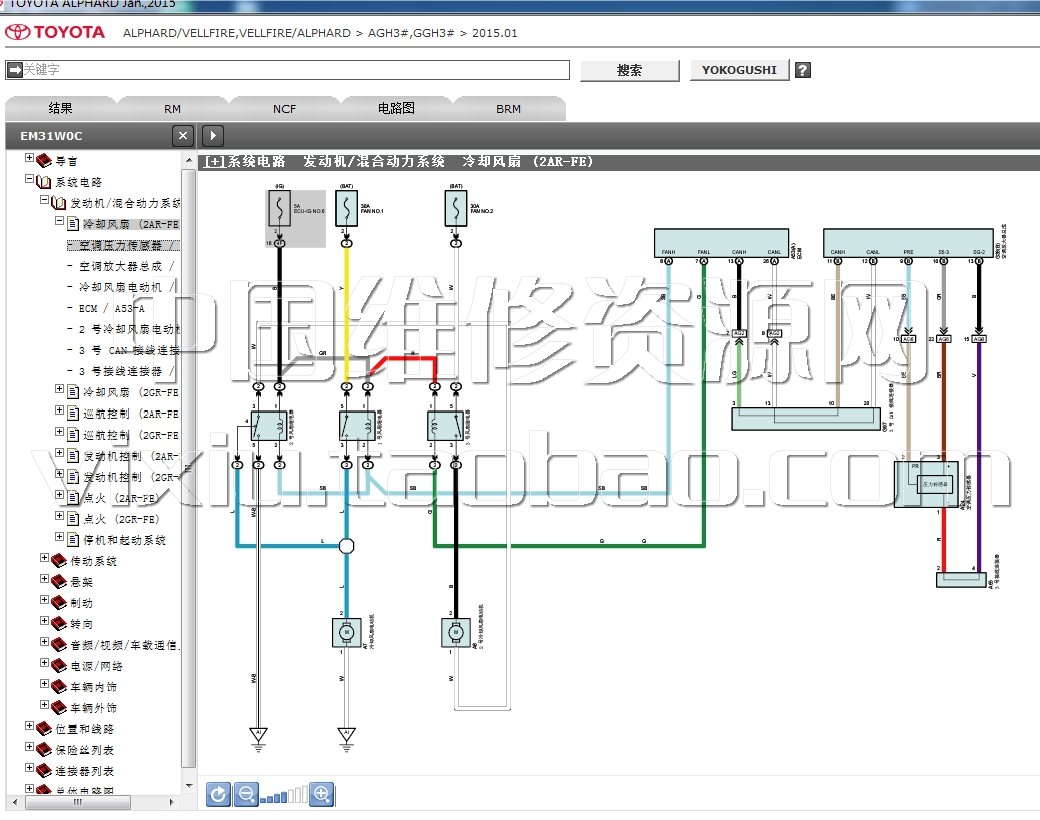Screen dimensions: 1040x820
Task: Click document icon for 冷却风扇 (2AR-FE)
Action: [x=74, y=224]
